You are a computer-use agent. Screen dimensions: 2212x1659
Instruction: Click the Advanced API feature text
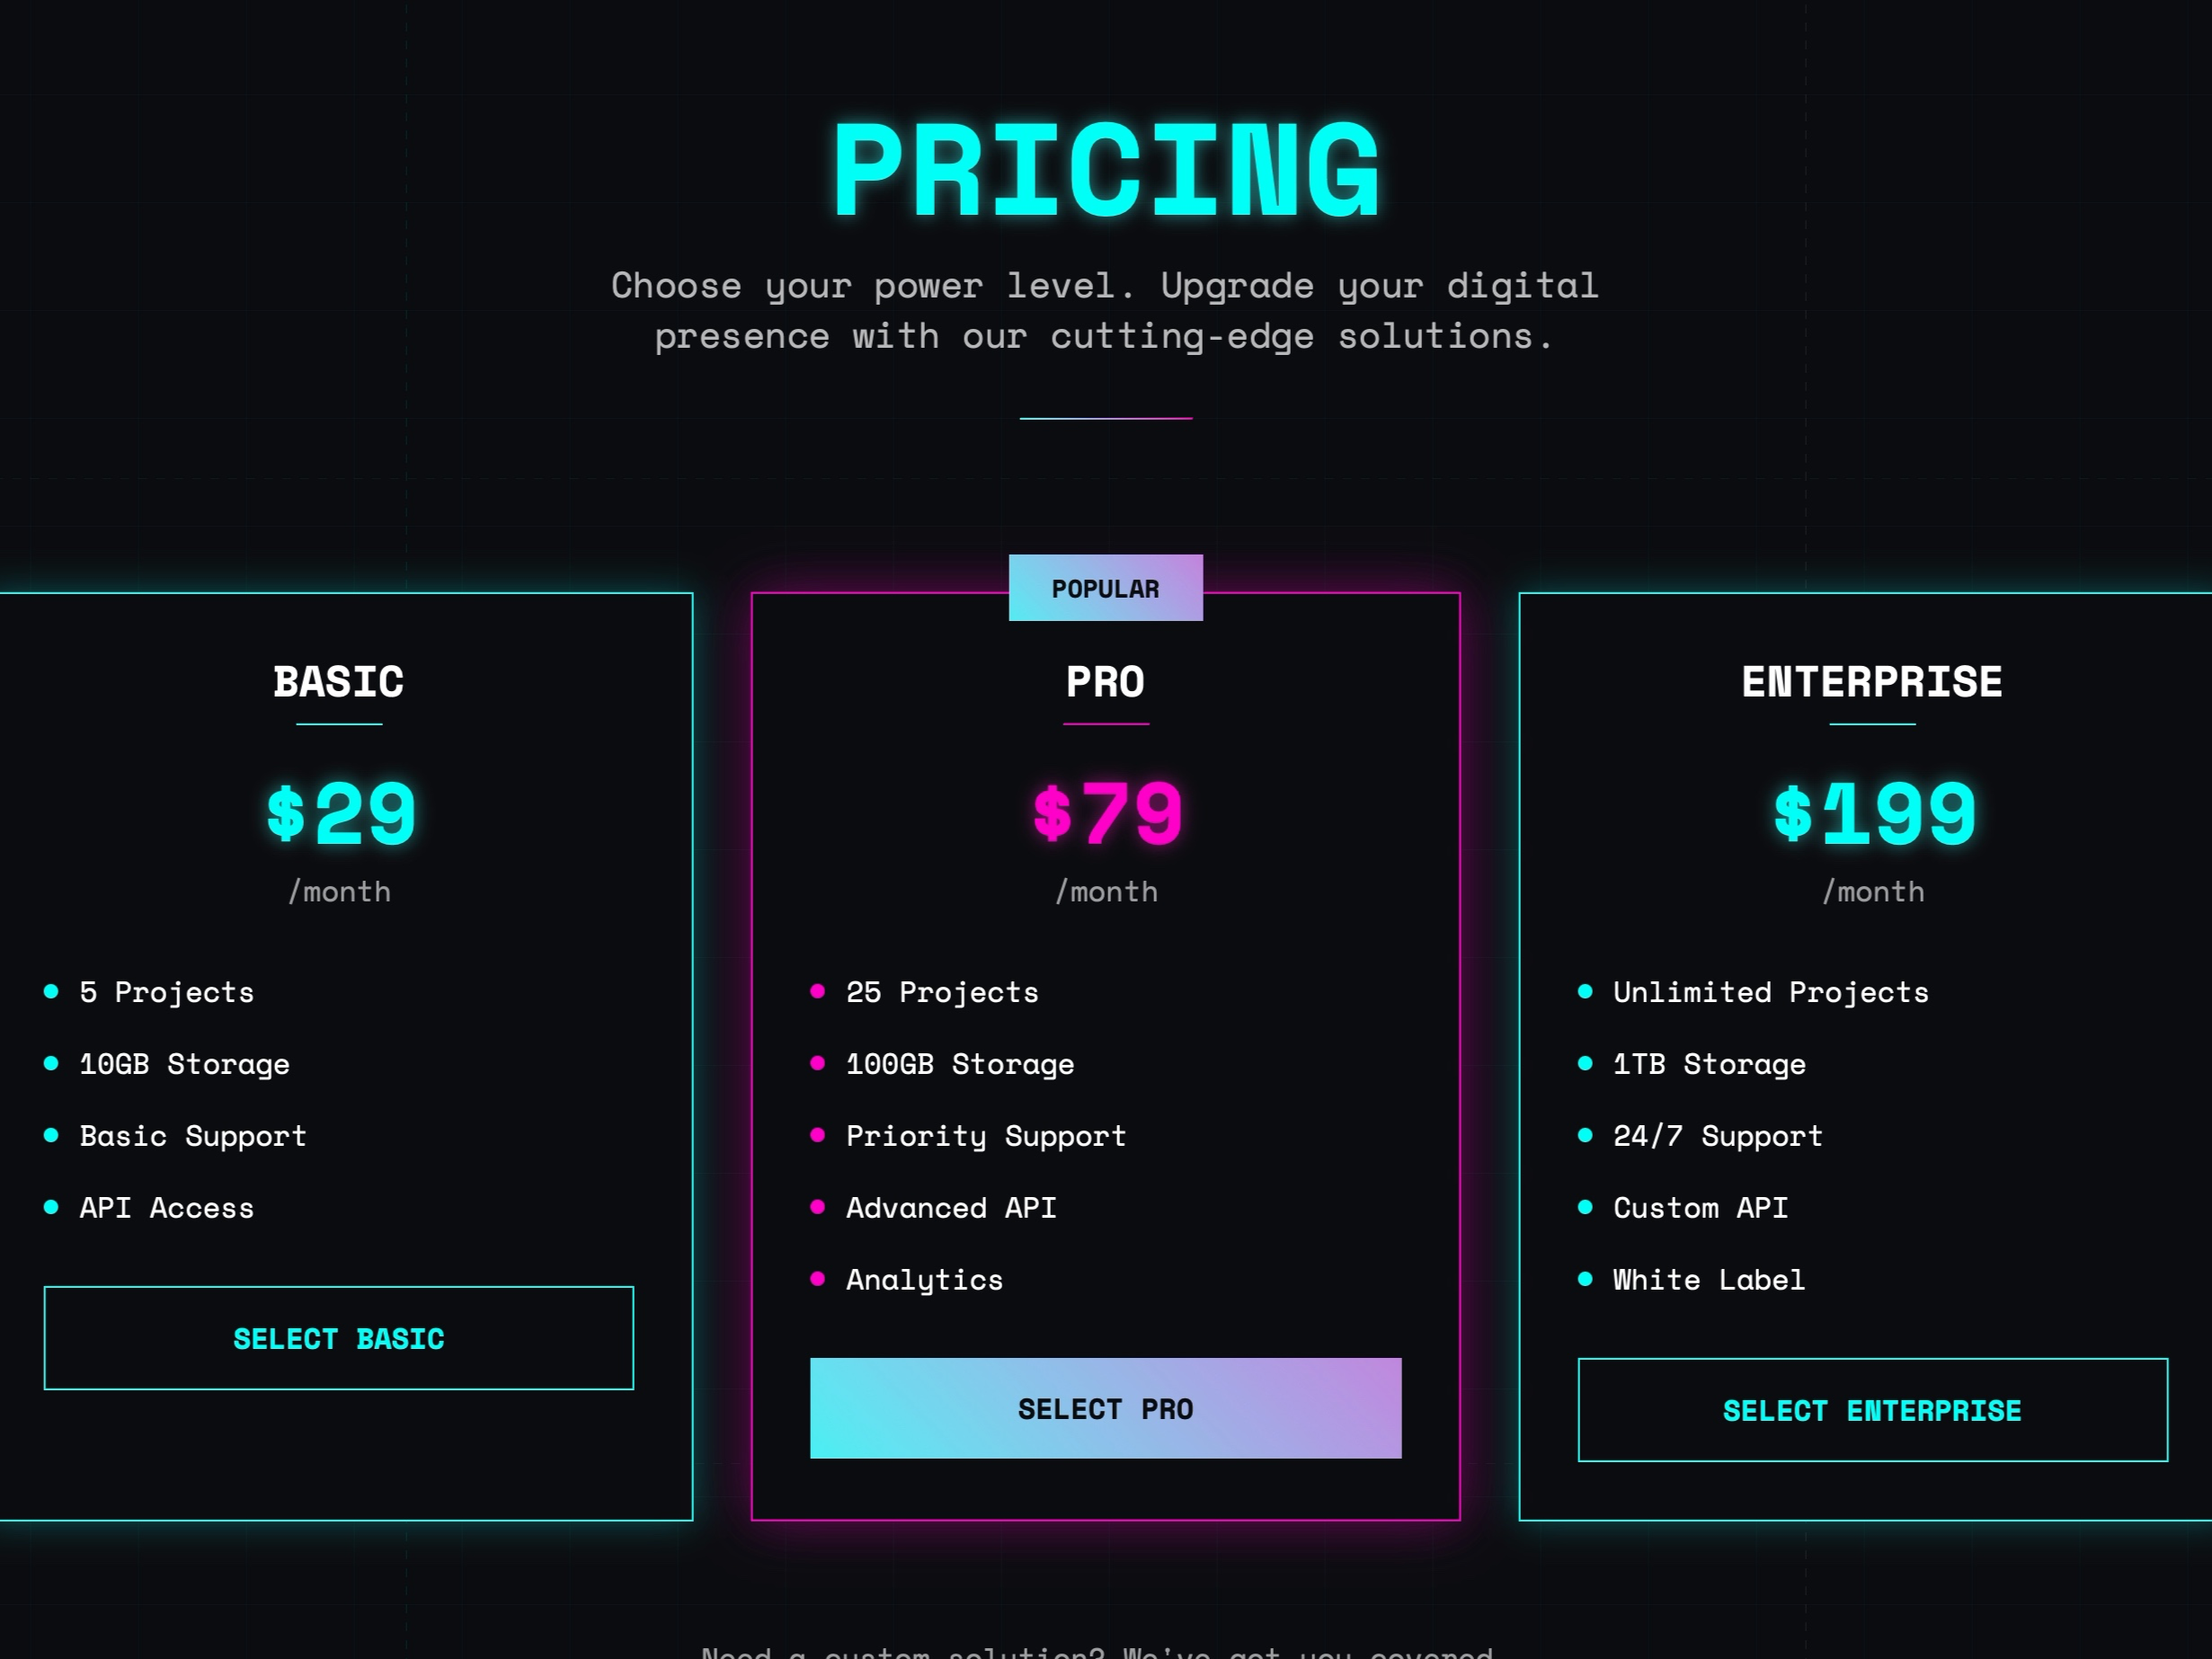[x=951, y=1208]
